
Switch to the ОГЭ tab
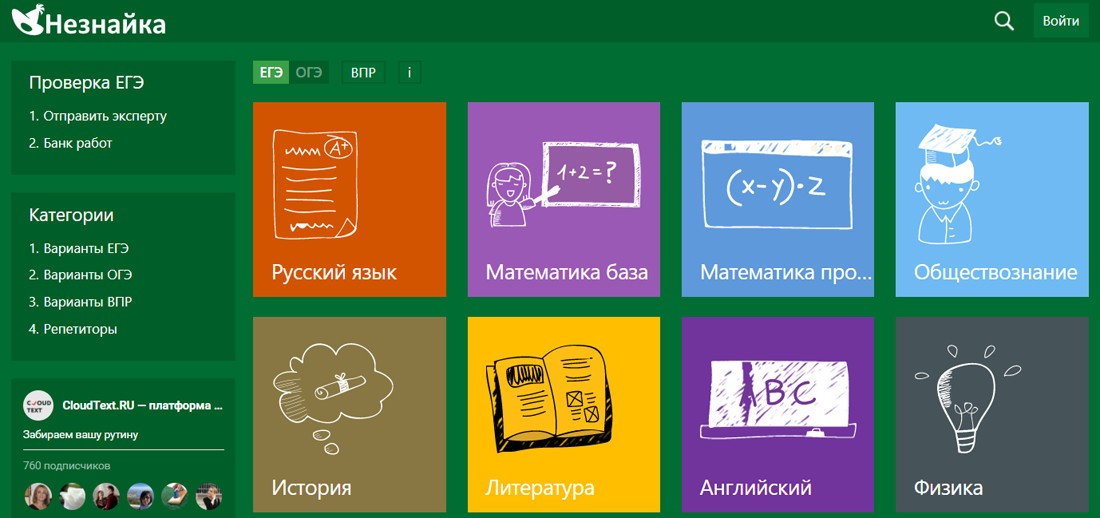tap(309, 73)
